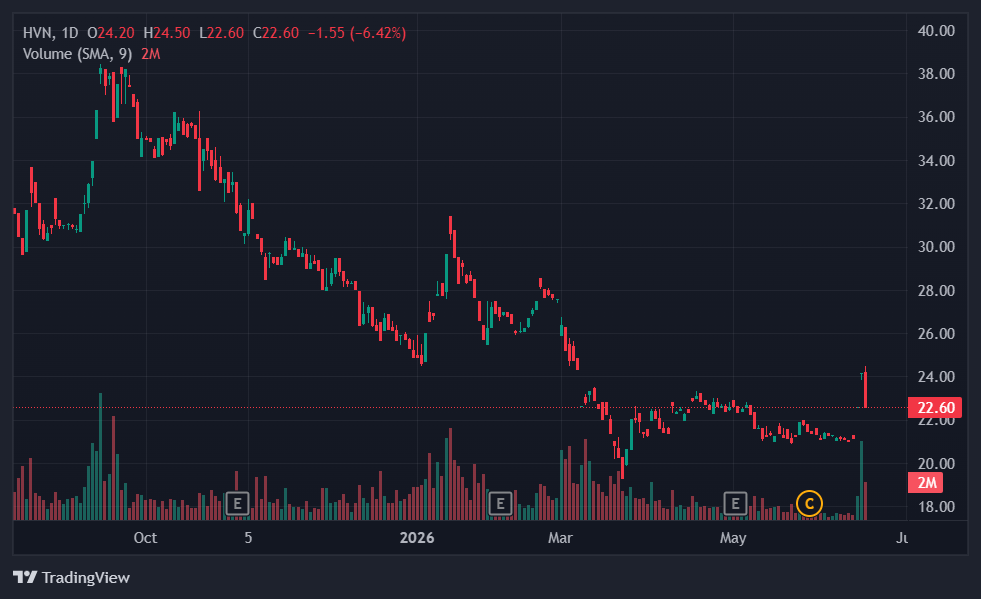This screenshot has width=981, height=599.
Task: Click the high value H24.50 in legend
Action: pyautogui.click(x=166, y=33)
